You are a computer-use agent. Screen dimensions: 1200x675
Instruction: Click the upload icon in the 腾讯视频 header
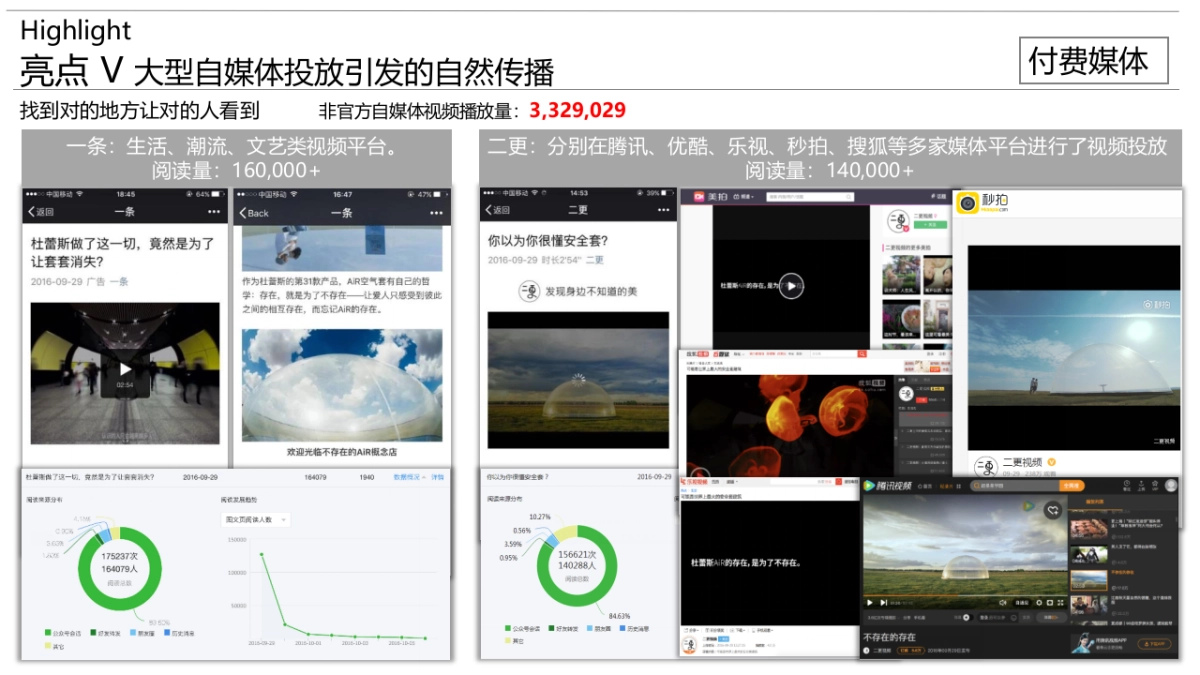click(1141, 487)
